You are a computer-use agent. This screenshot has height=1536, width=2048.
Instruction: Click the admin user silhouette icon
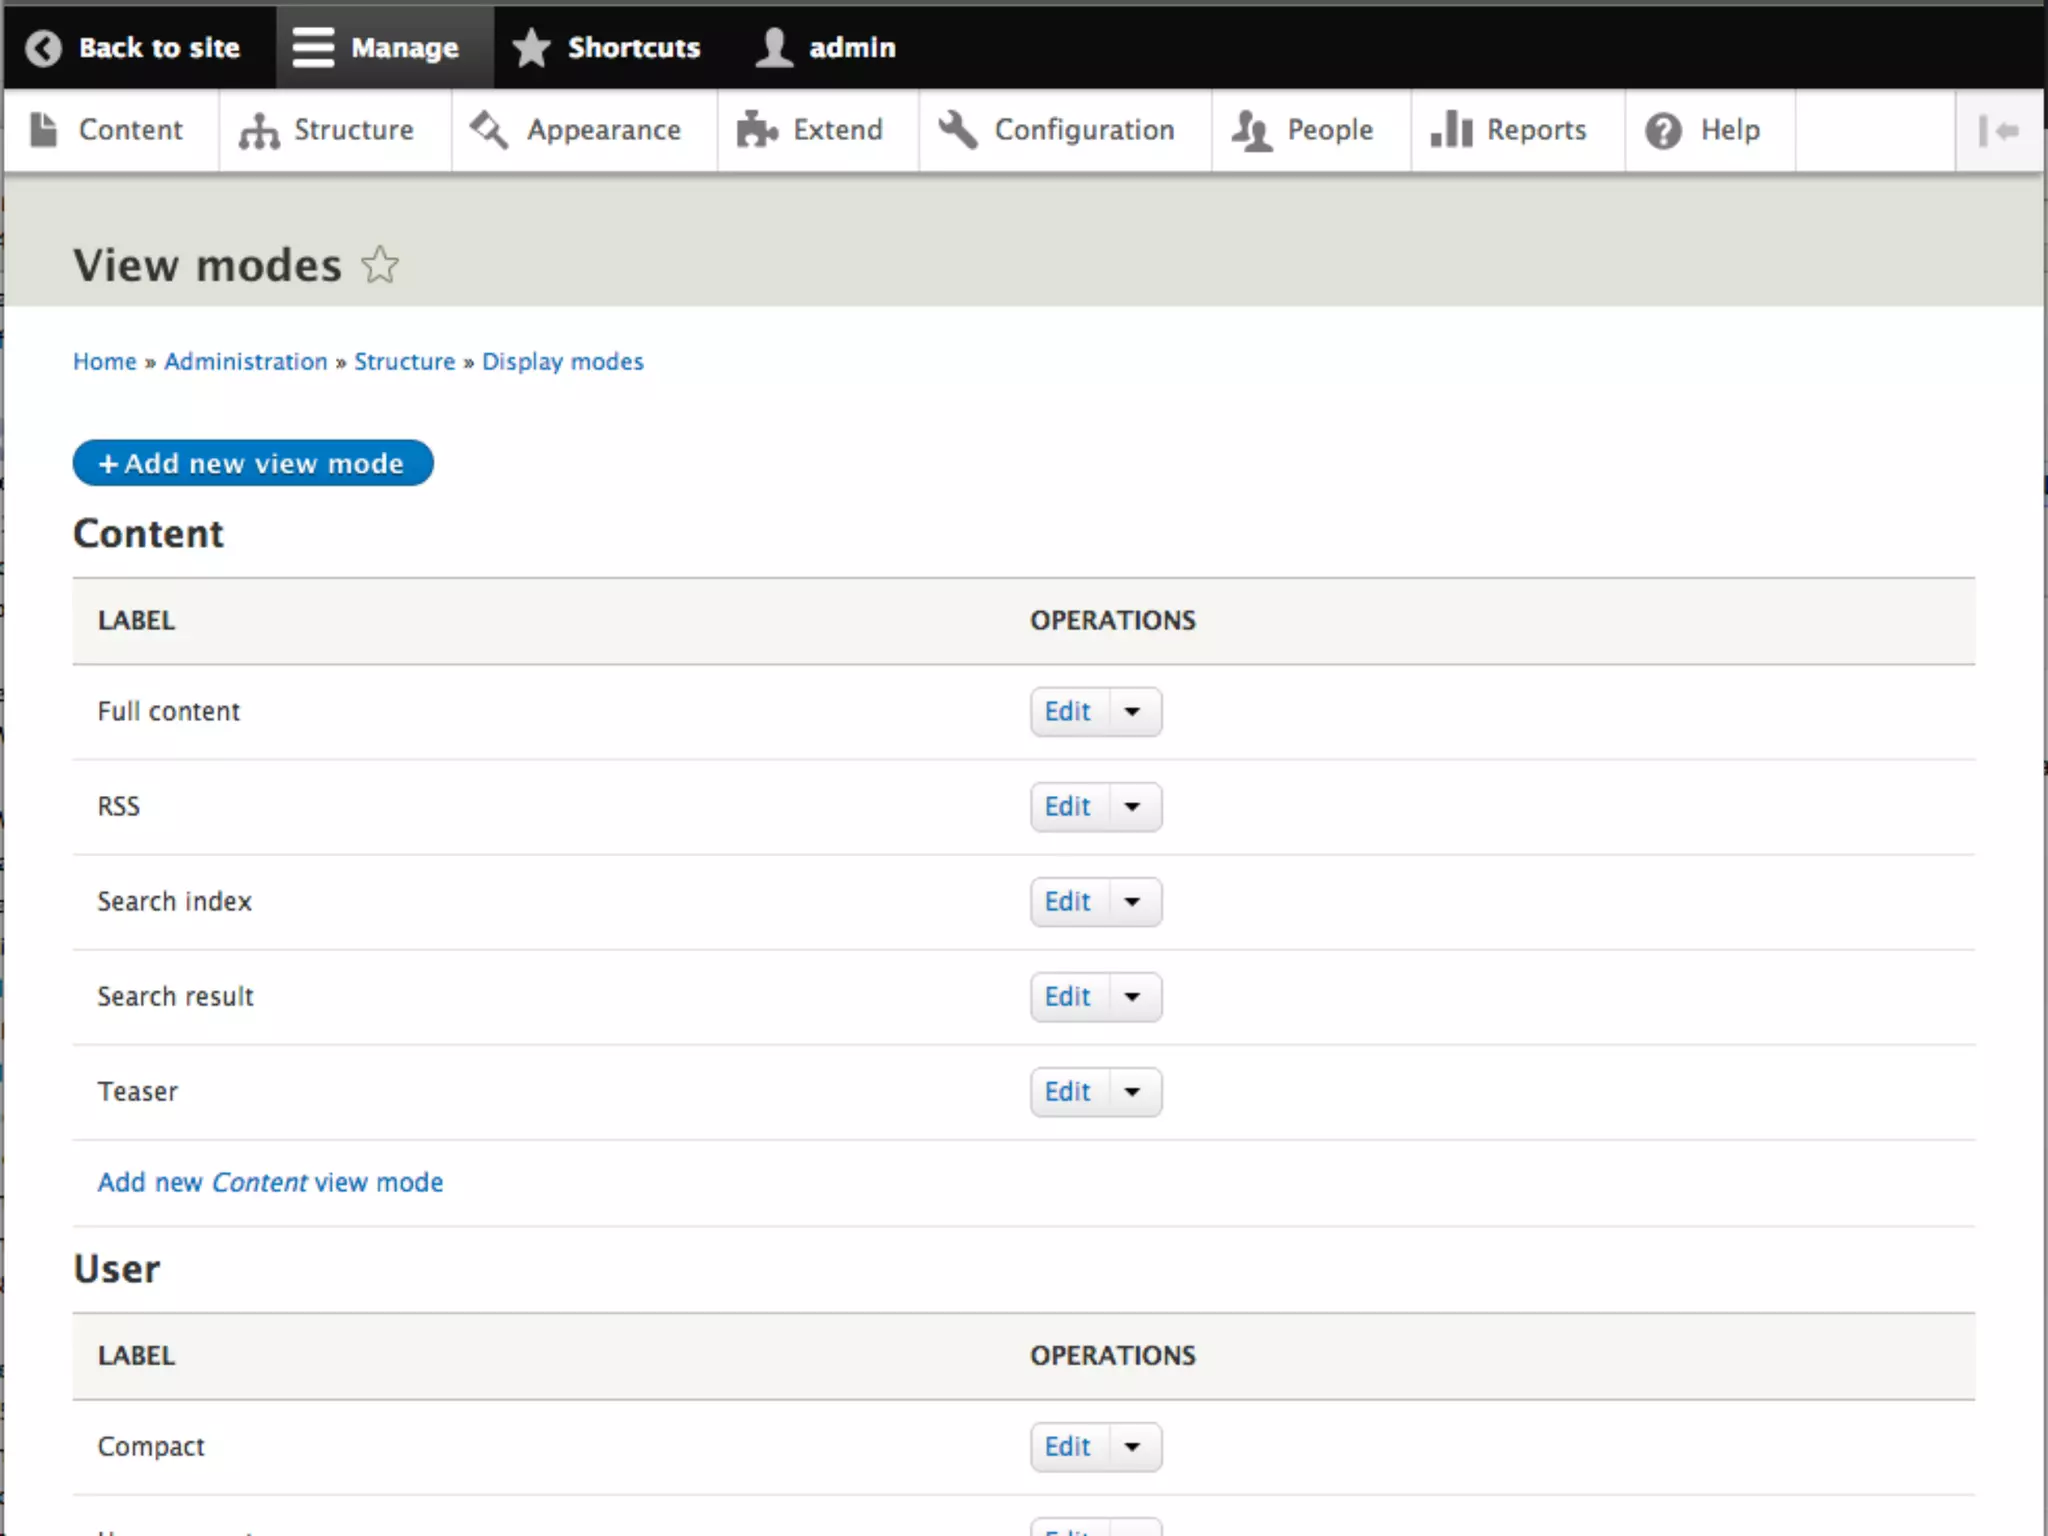tap(773, 48)
